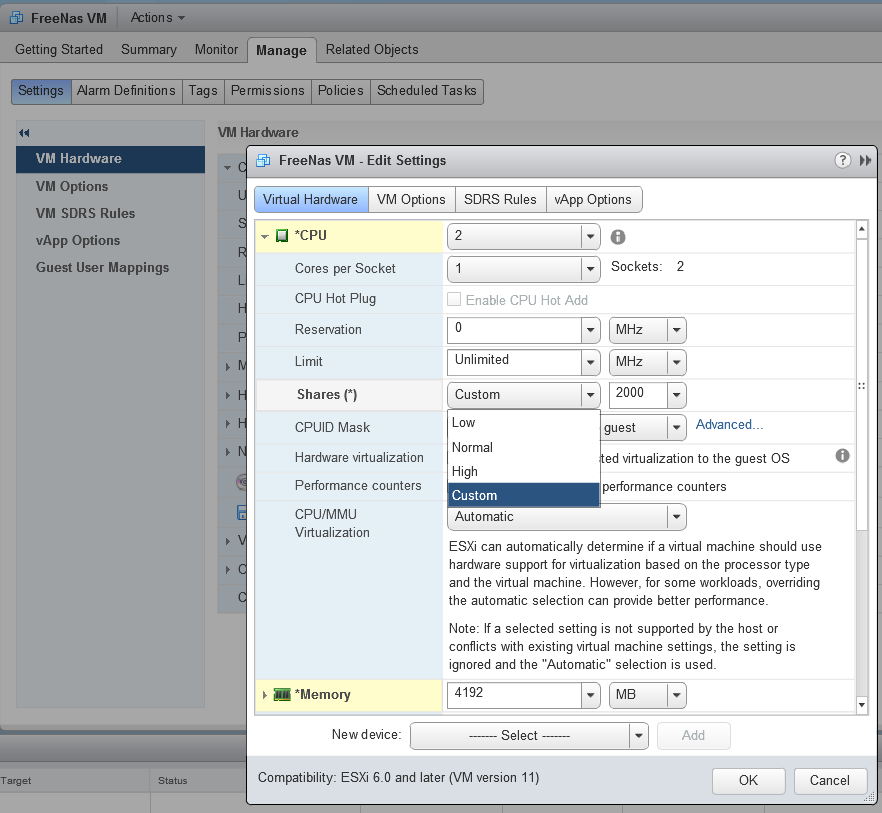
Task: Open the Cores per Socket dropdown
Action: click(590, 269)
